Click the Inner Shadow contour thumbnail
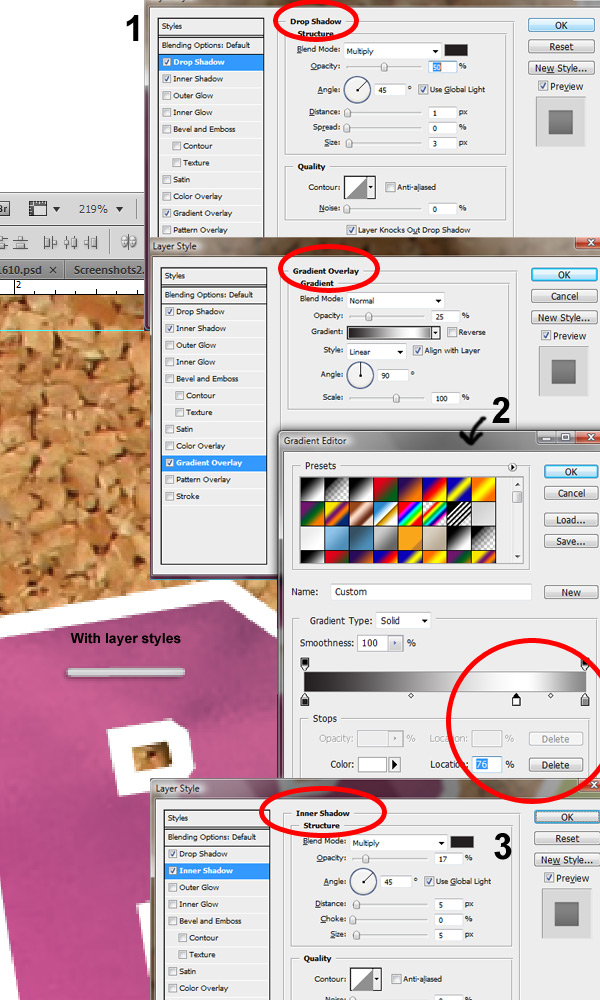The image size is (600, 1000). tap(362, 979)
